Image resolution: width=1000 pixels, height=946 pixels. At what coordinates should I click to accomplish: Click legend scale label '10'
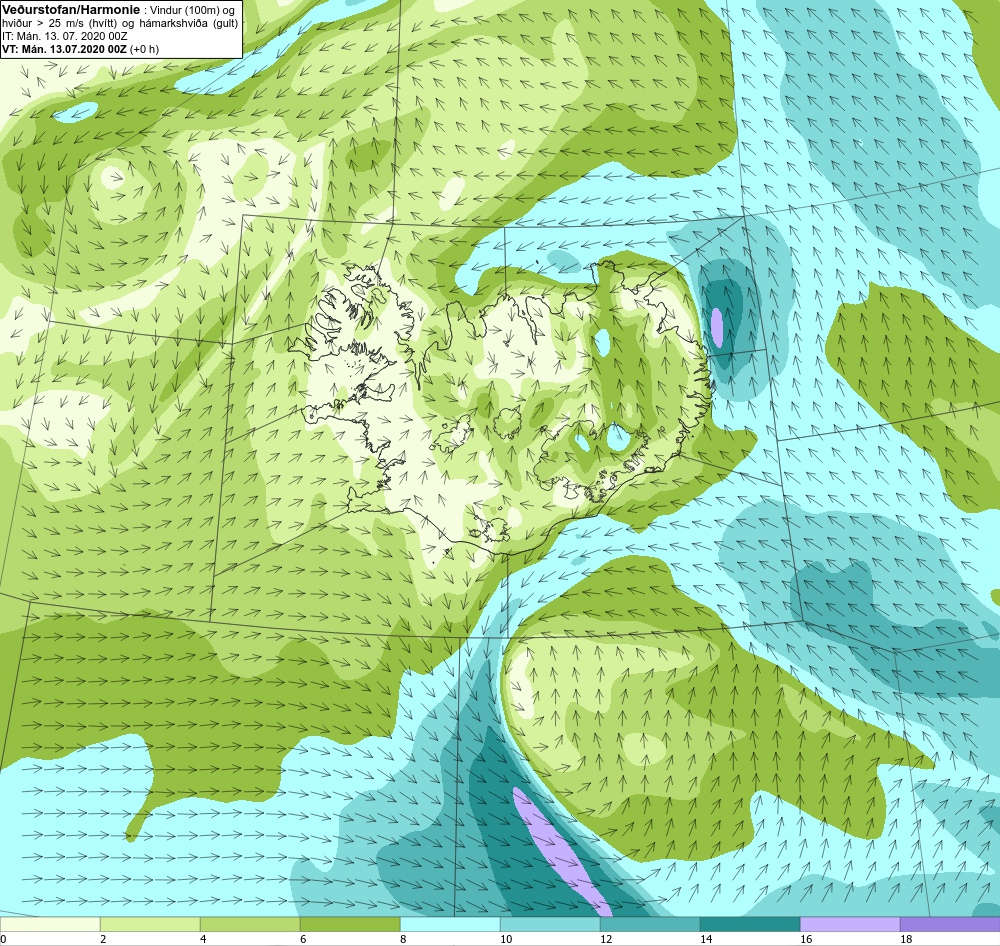[x=506, y=939]
